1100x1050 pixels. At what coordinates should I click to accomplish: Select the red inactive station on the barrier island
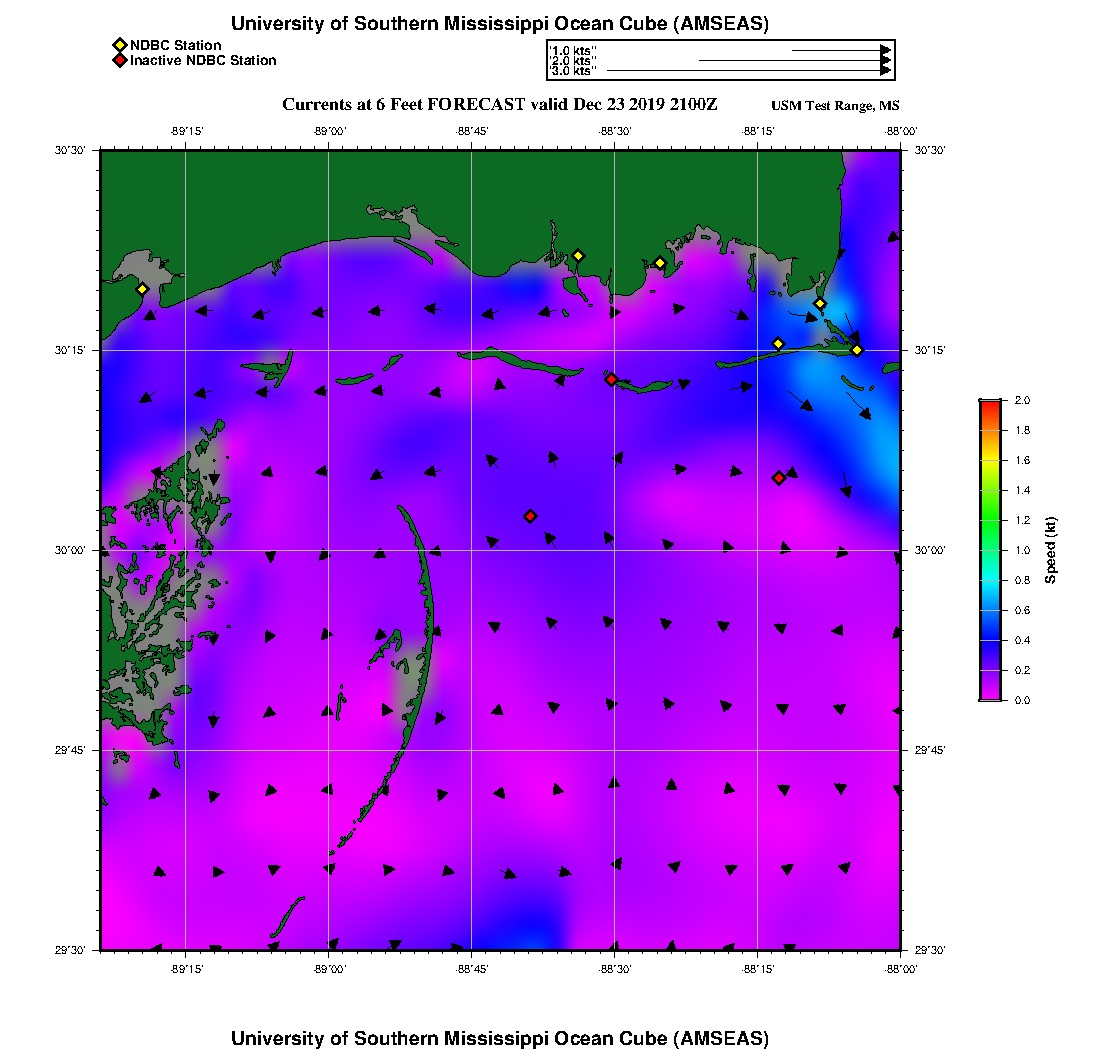[x=611, y=379]
